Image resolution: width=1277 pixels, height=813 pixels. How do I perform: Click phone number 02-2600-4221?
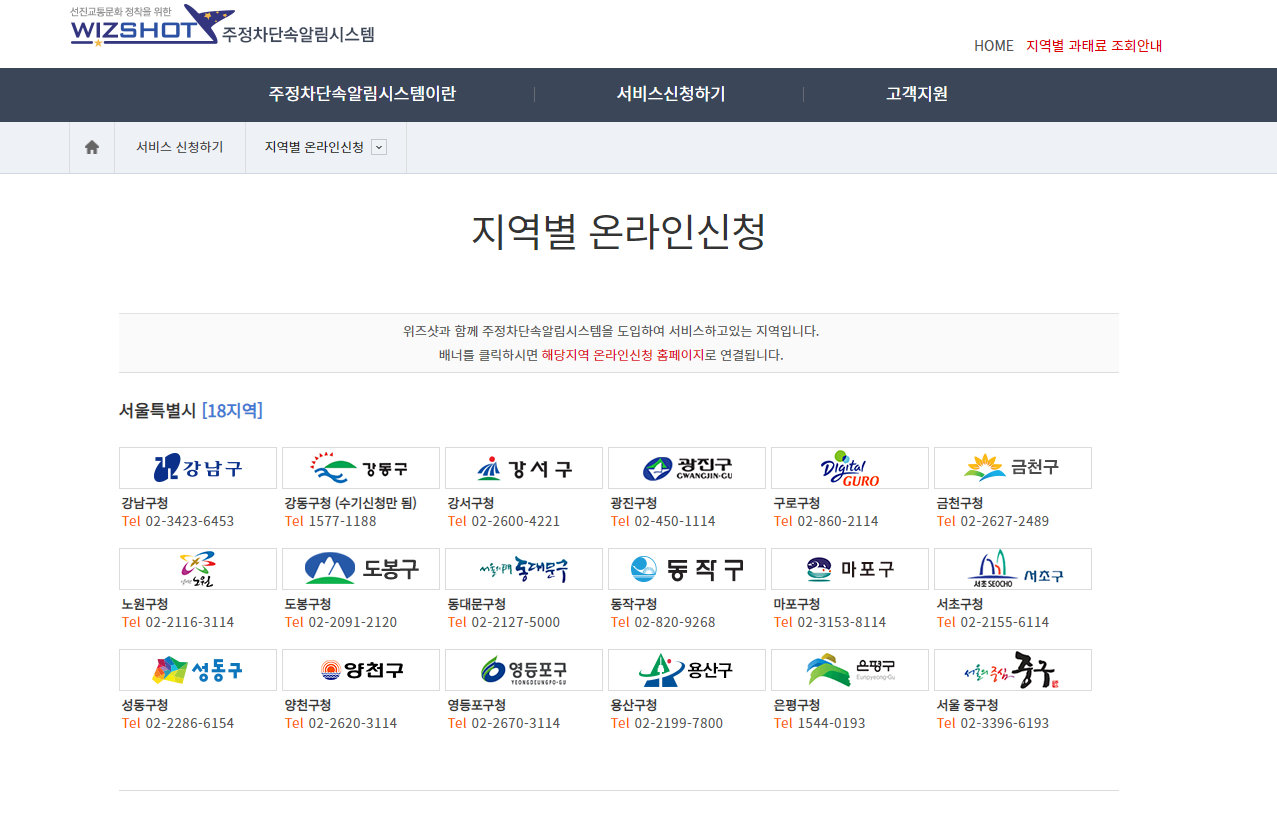click(516, 521)
